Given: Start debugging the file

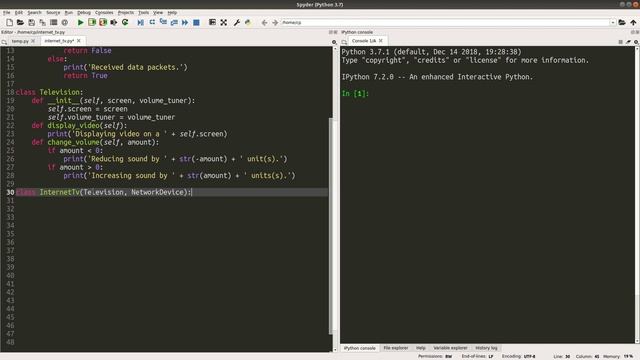Looking at the screenshot, I should [x=140, y=22].
